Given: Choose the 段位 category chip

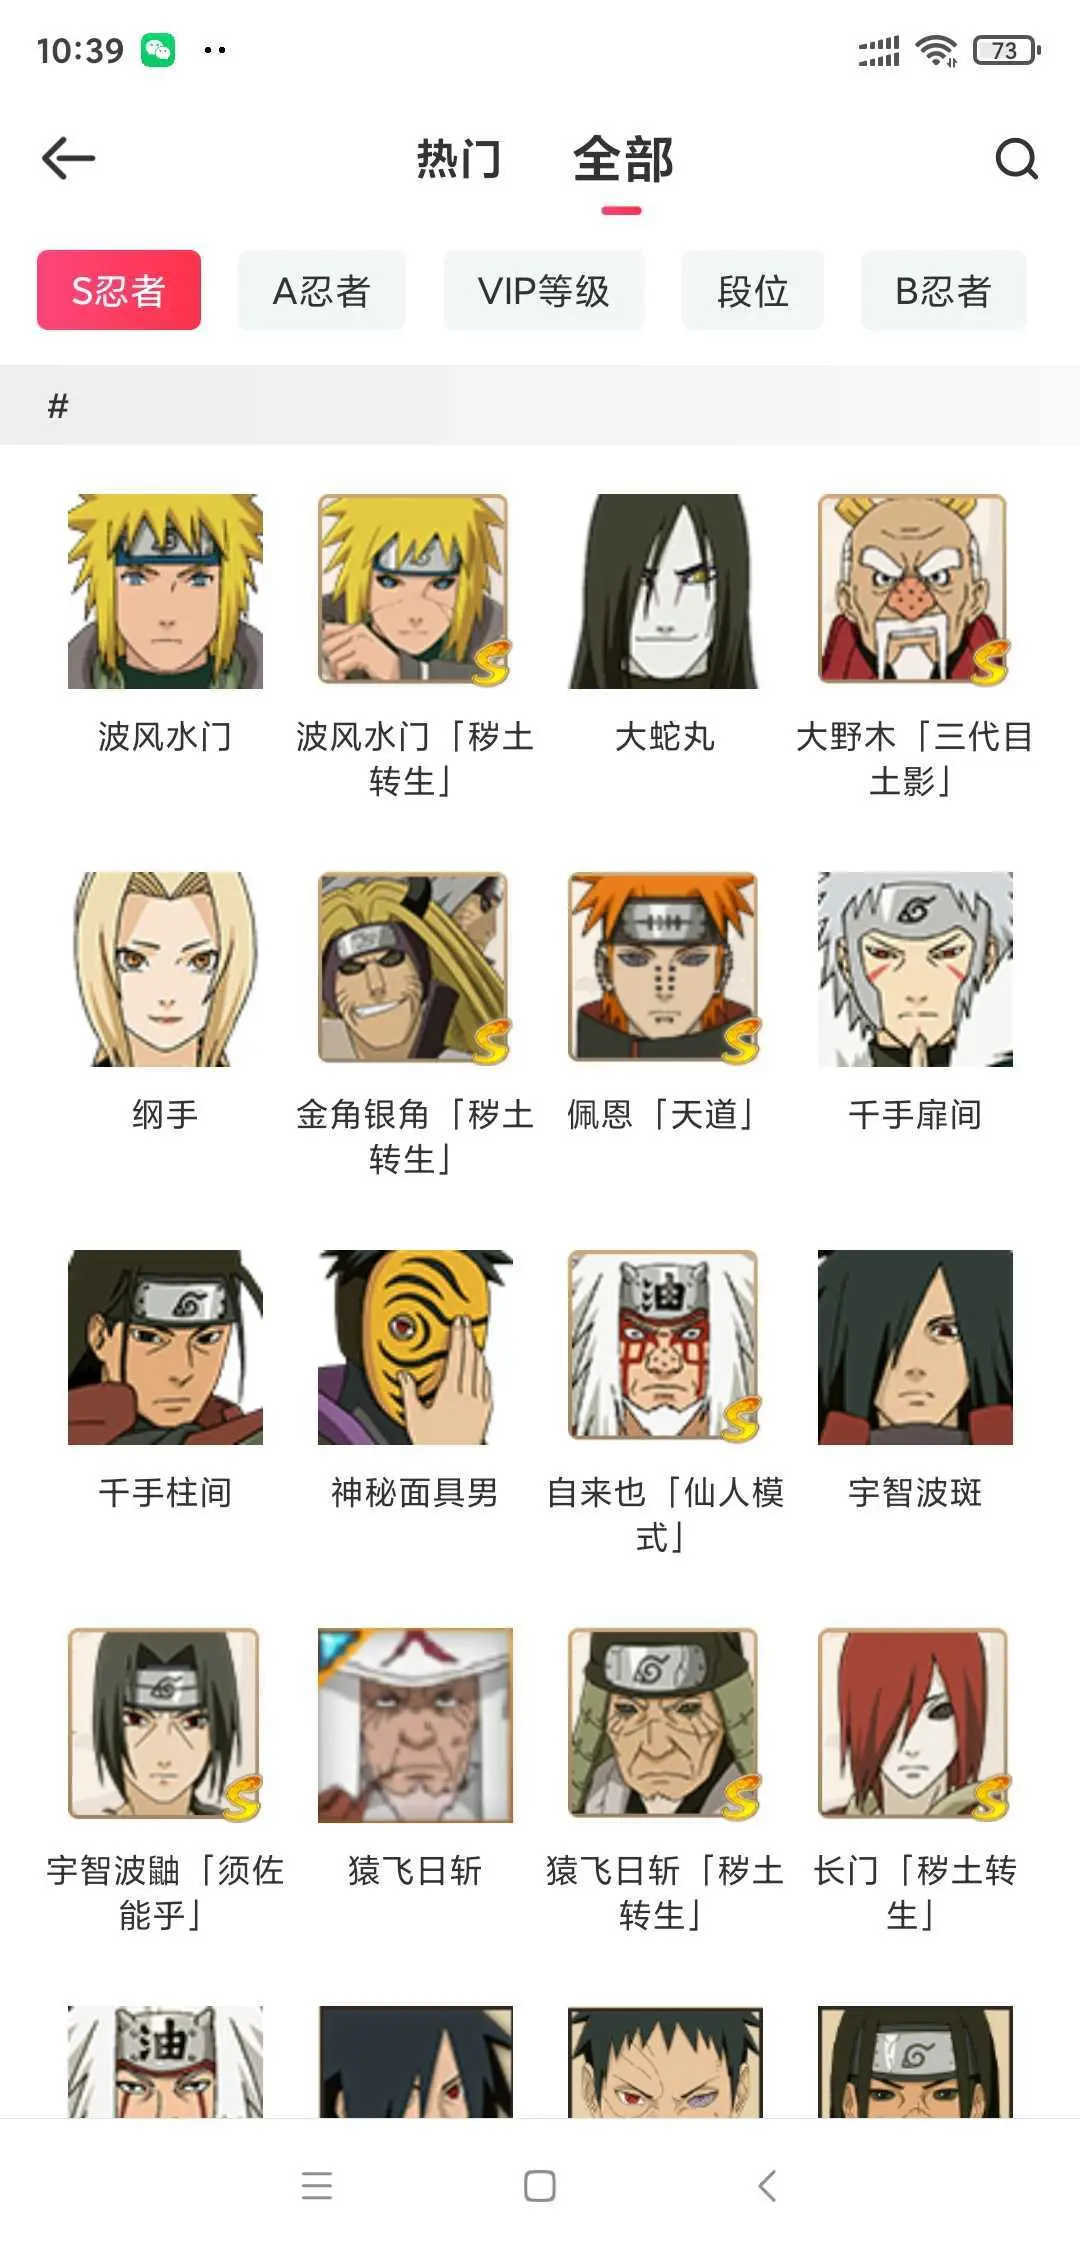Looking at the screenshot, I should [753, 290].
